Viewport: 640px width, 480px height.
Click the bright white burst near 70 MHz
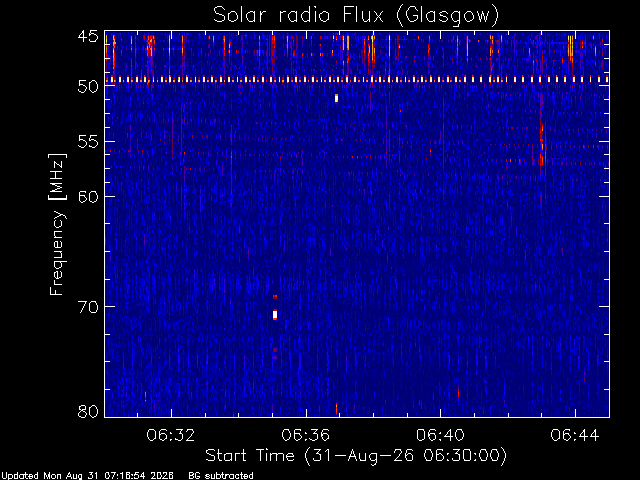coord(275,315)
